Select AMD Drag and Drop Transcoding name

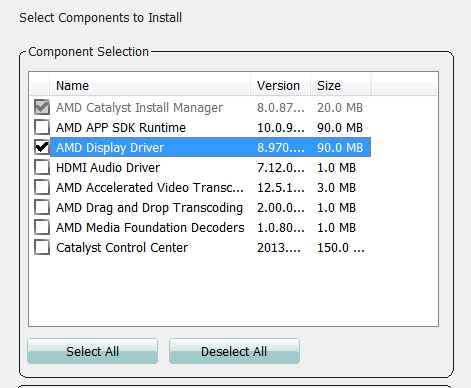(x=149, y=208)
